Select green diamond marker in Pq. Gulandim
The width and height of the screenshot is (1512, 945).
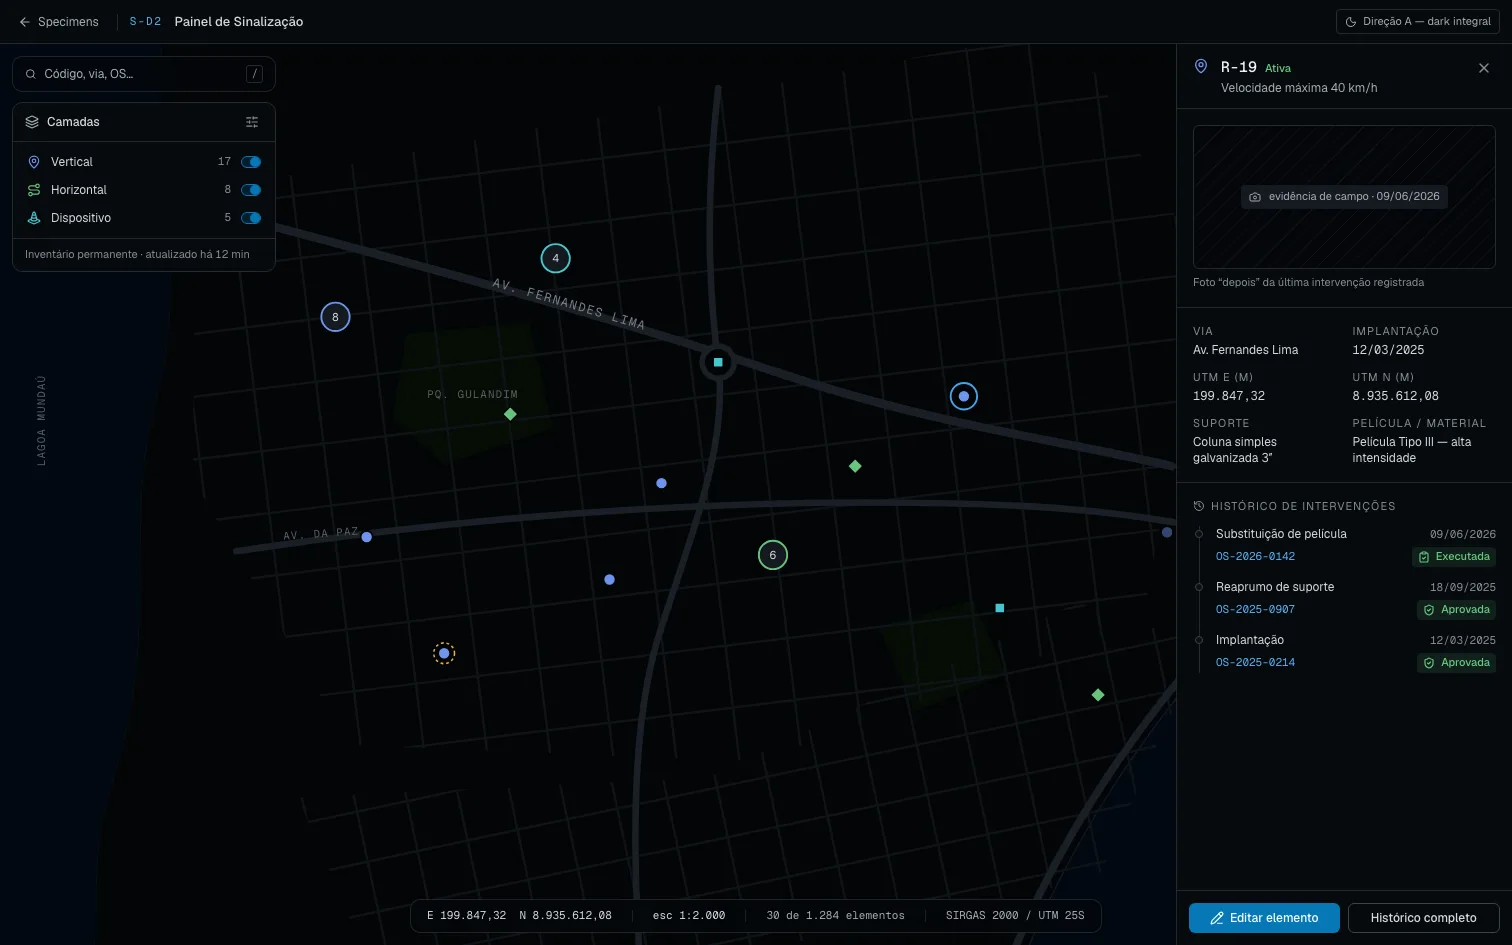[510, 414]
